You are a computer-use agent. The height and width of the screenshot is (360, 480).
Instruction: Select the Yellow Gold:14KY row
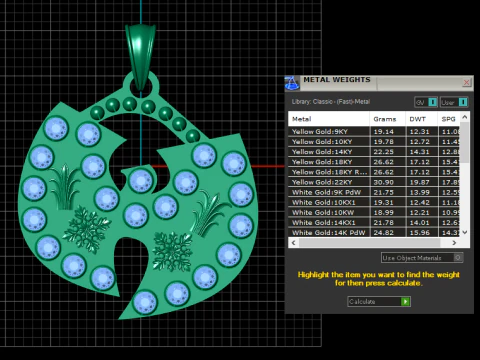[x=374, y=152]
